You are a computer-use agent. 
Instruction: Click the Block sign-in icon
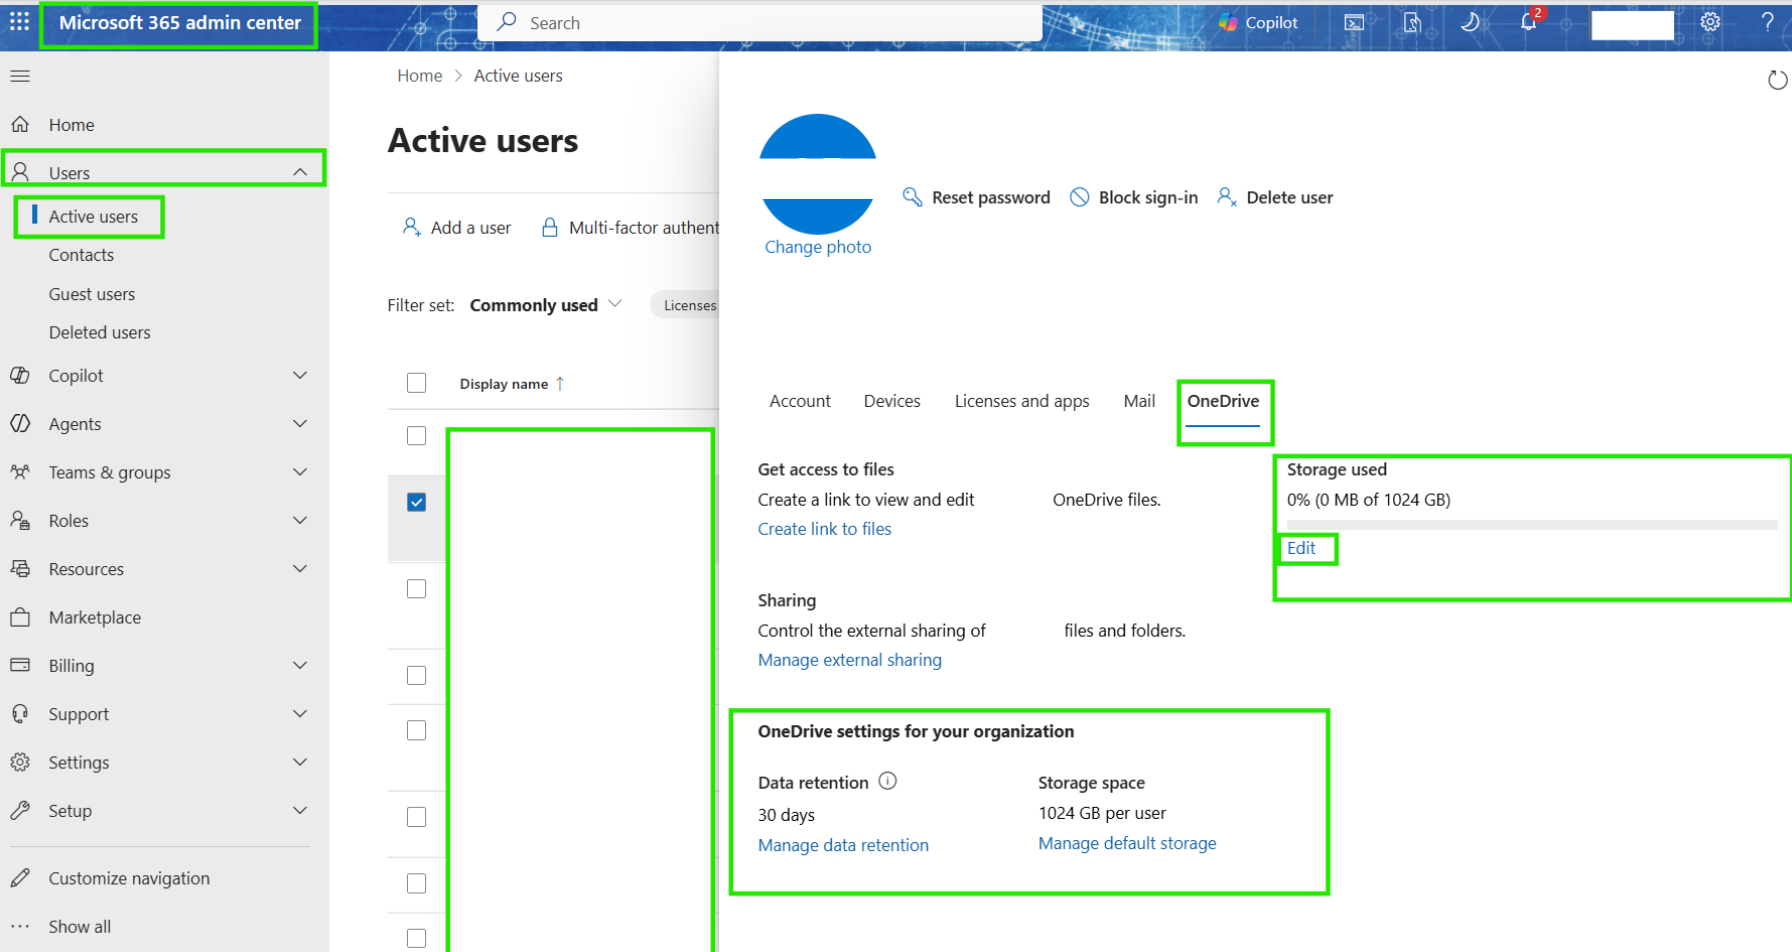[x=1080, y=197]
